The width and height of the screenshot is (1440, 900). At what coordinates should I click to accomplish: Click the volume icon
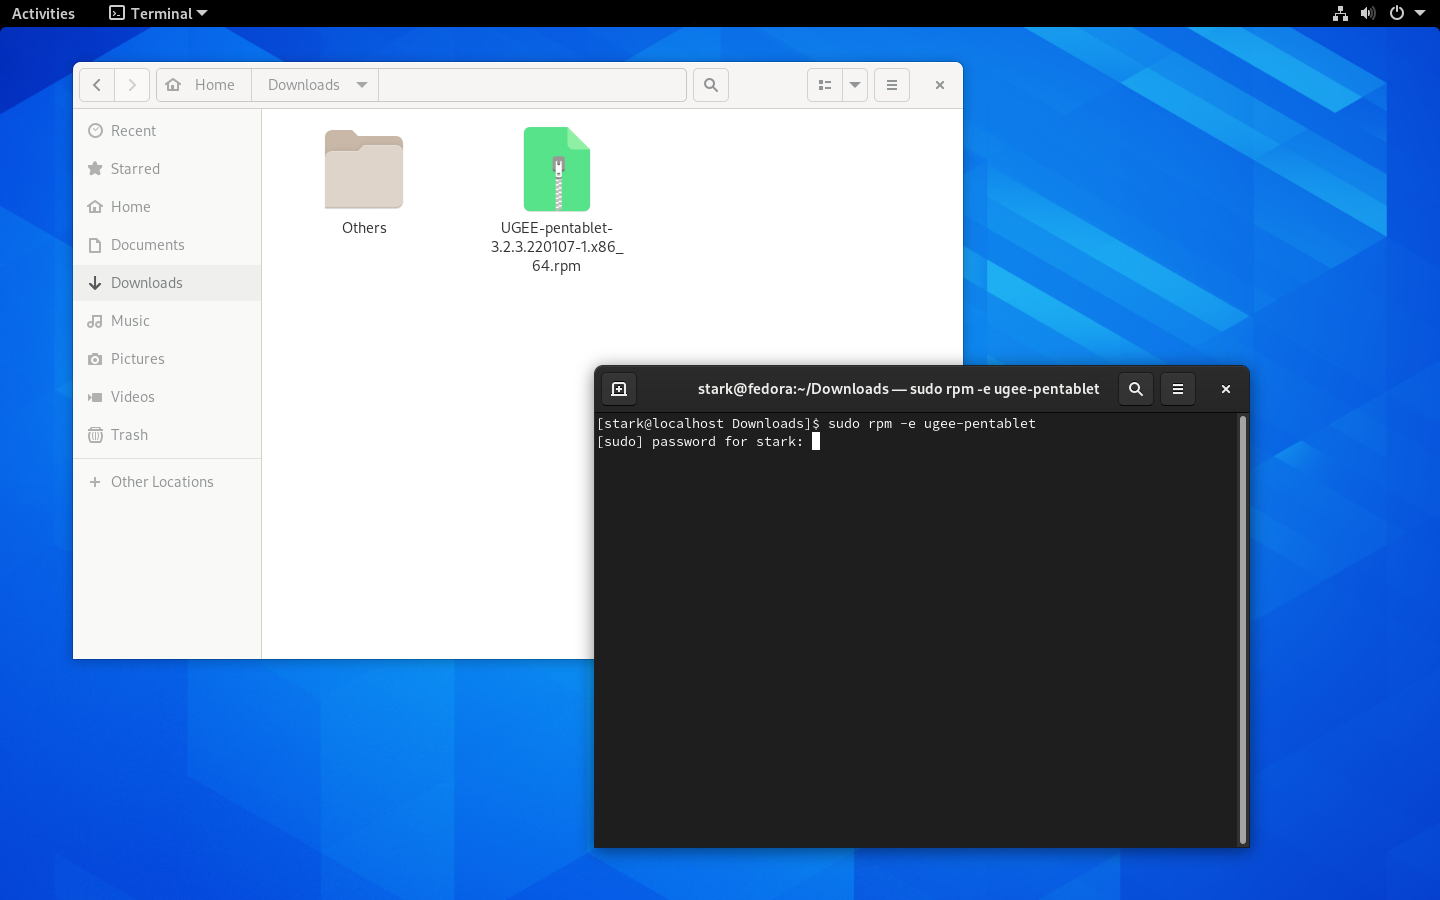pyautogui.click(x=1368, y=13)
